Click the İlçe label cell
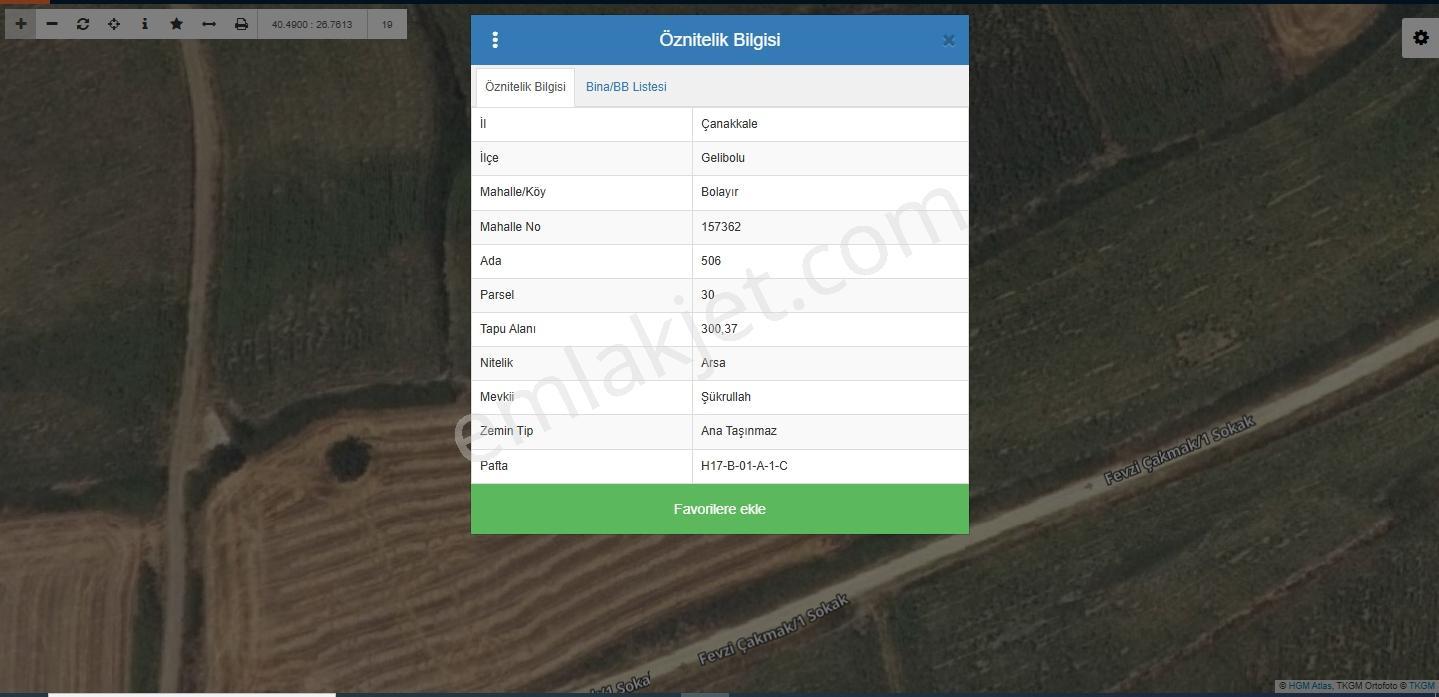Image resolution: width=1439 pixels, height=697 pixels. (581, 158)
